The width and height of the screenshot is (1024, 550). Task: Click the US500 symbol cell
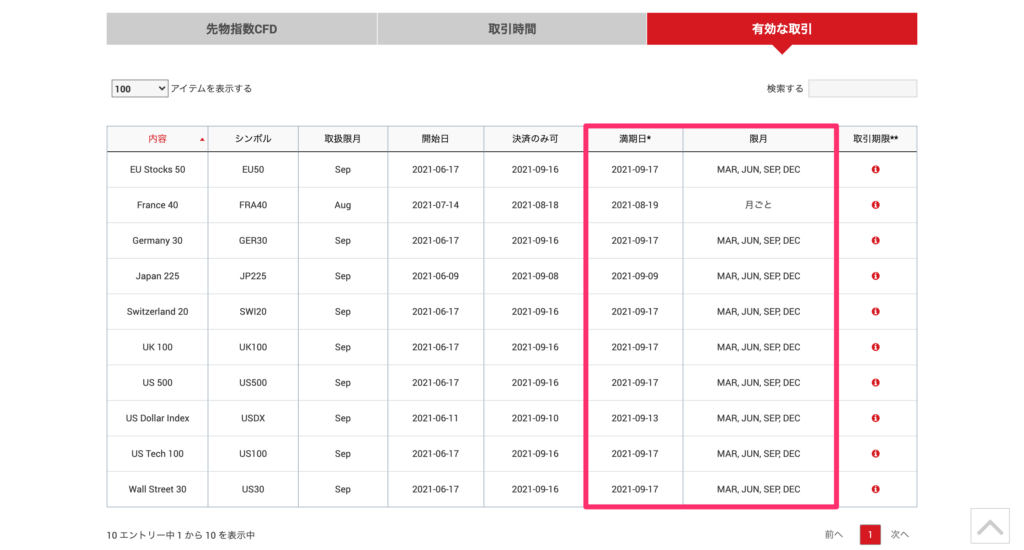253,383
